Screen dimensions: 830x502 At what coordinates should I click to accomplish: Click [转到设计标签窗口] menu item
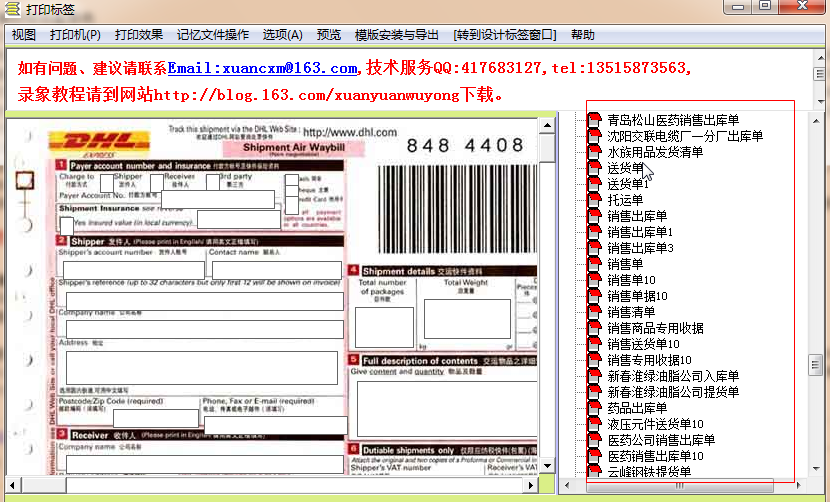505,35
